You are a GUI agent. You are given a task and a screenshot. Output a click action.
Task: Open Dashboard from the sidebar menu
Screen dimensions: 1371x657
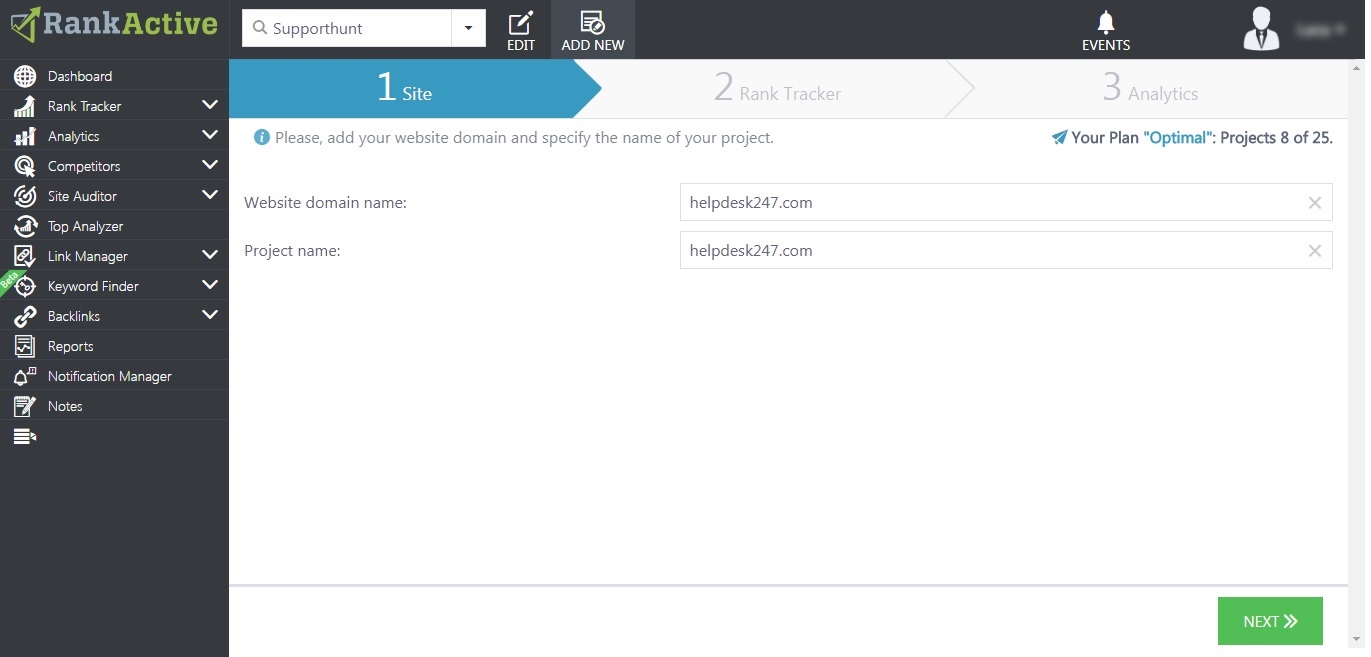(x=80, y=76)
